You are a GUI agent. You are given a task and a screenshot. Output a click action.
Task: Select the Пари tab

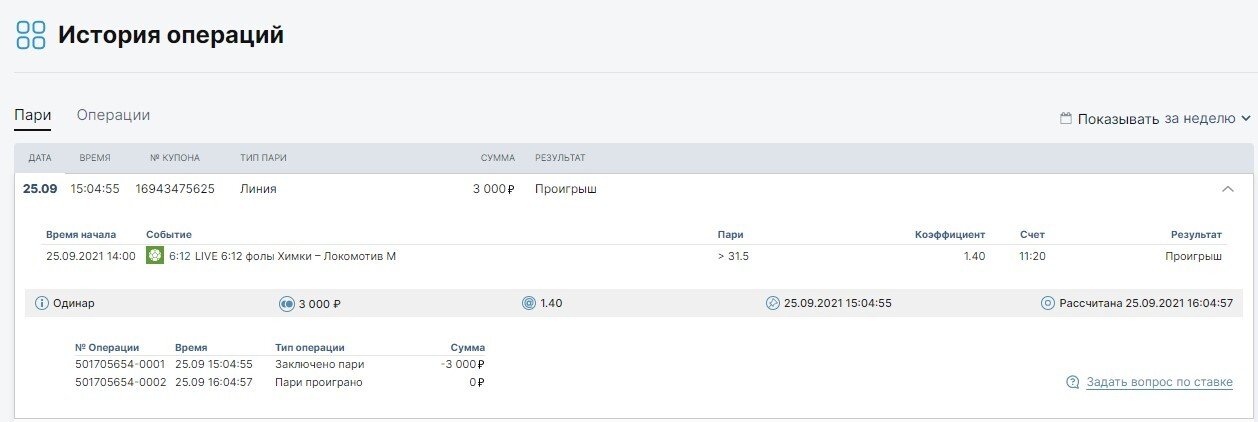33,115
